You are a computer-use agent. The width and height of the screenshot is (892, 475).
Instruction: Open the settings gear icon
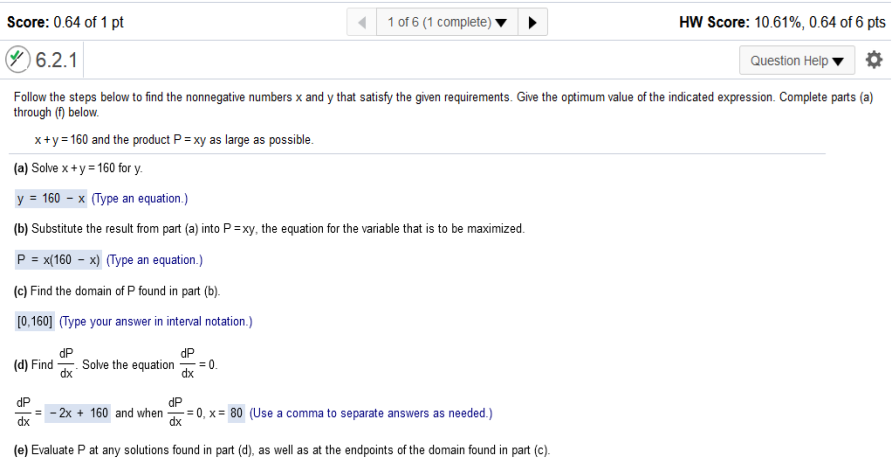coord(874,60)
